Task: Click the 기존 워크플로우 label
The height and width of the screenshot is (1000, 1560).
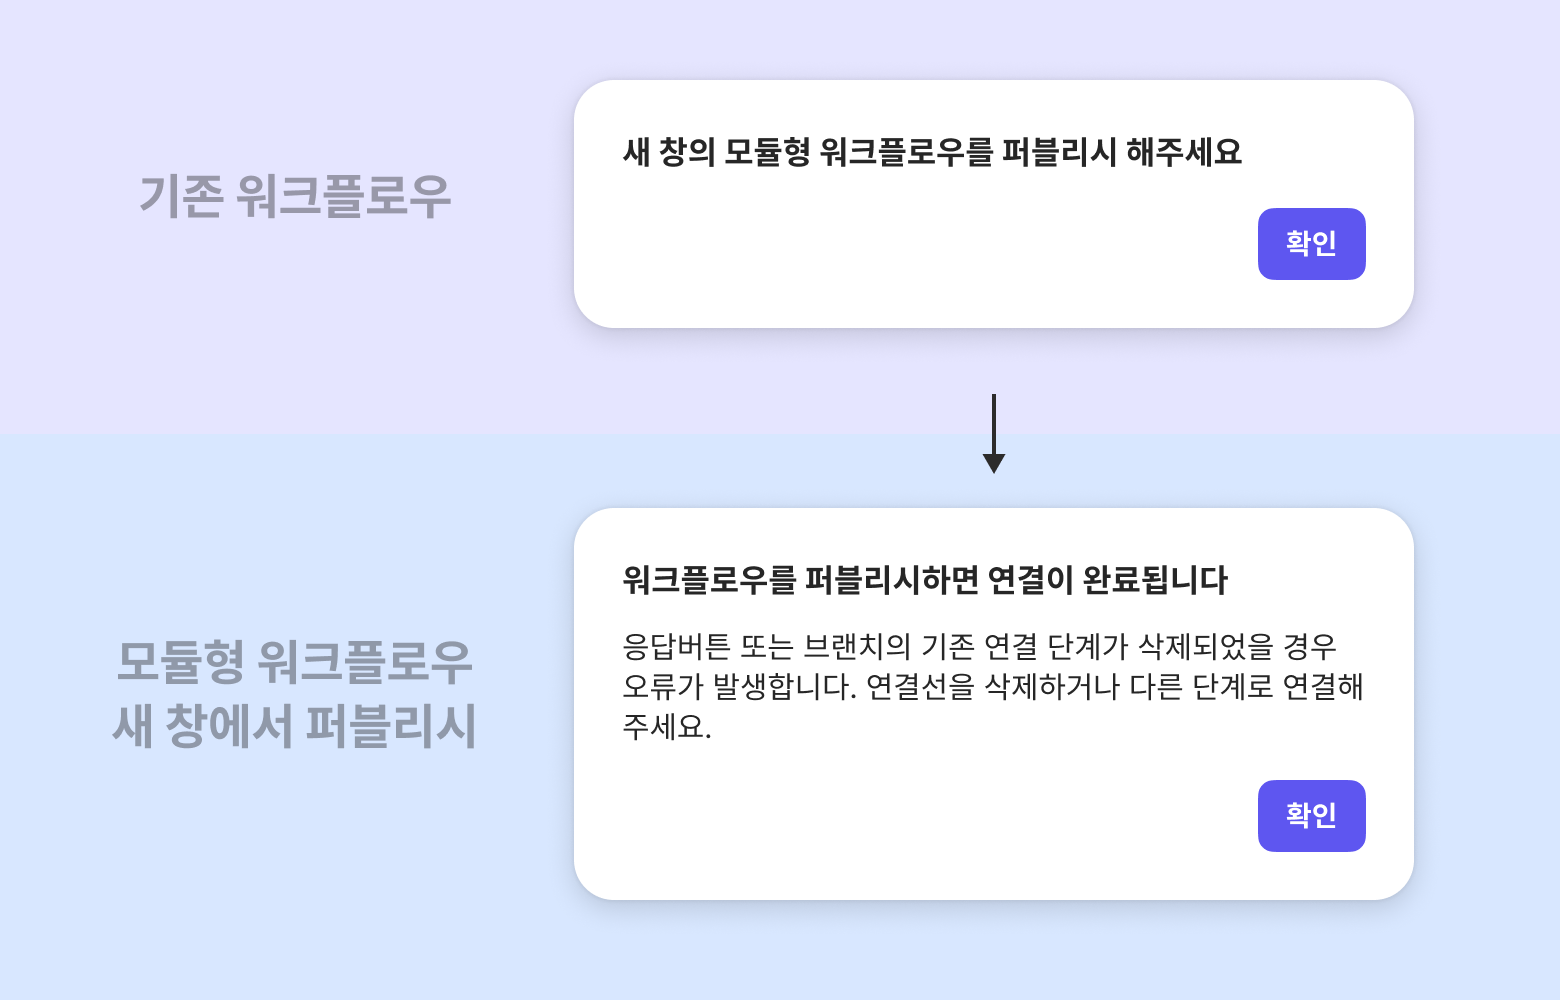Action: (295, 196)
